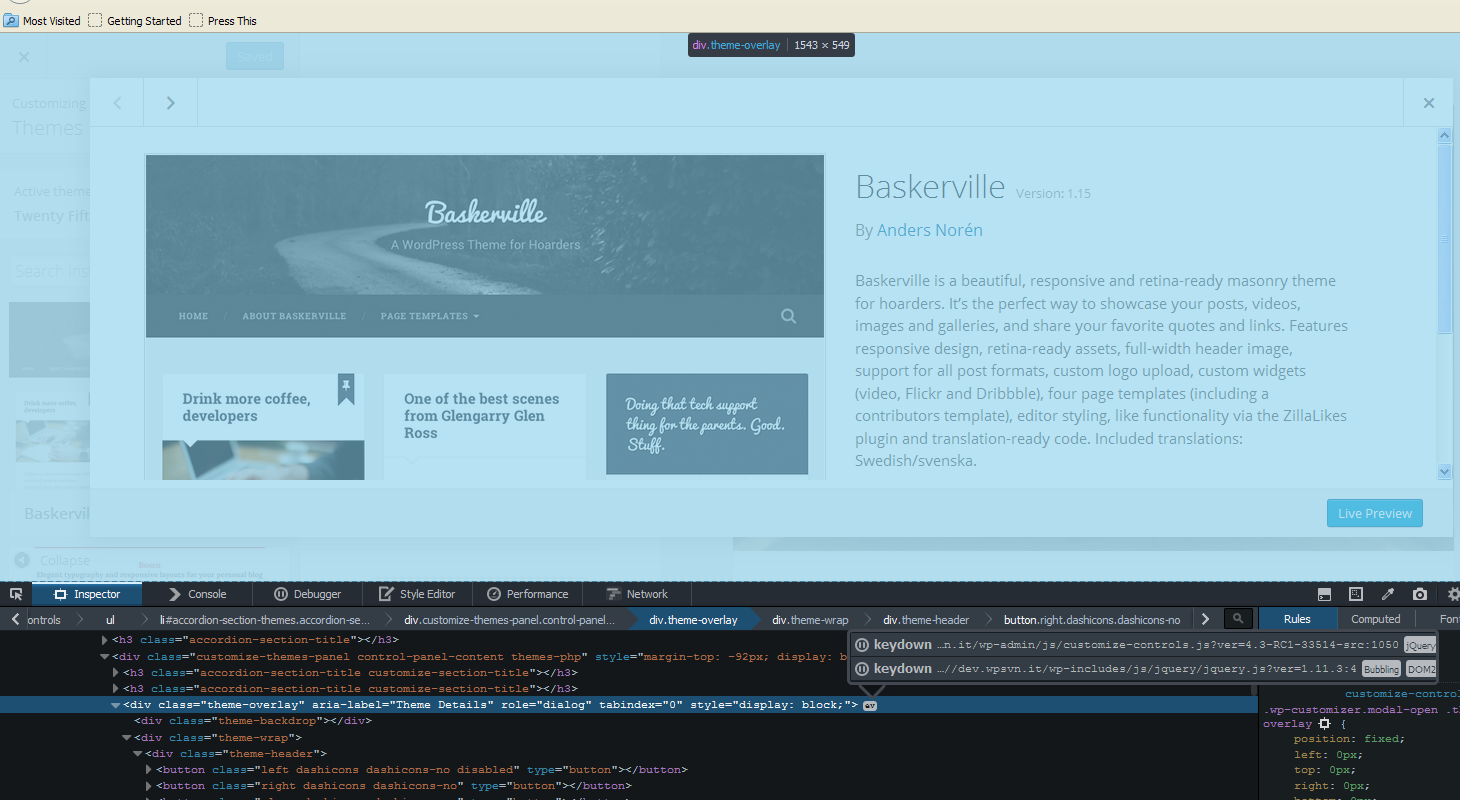Click the previous theme left arrow

point(117,102)
